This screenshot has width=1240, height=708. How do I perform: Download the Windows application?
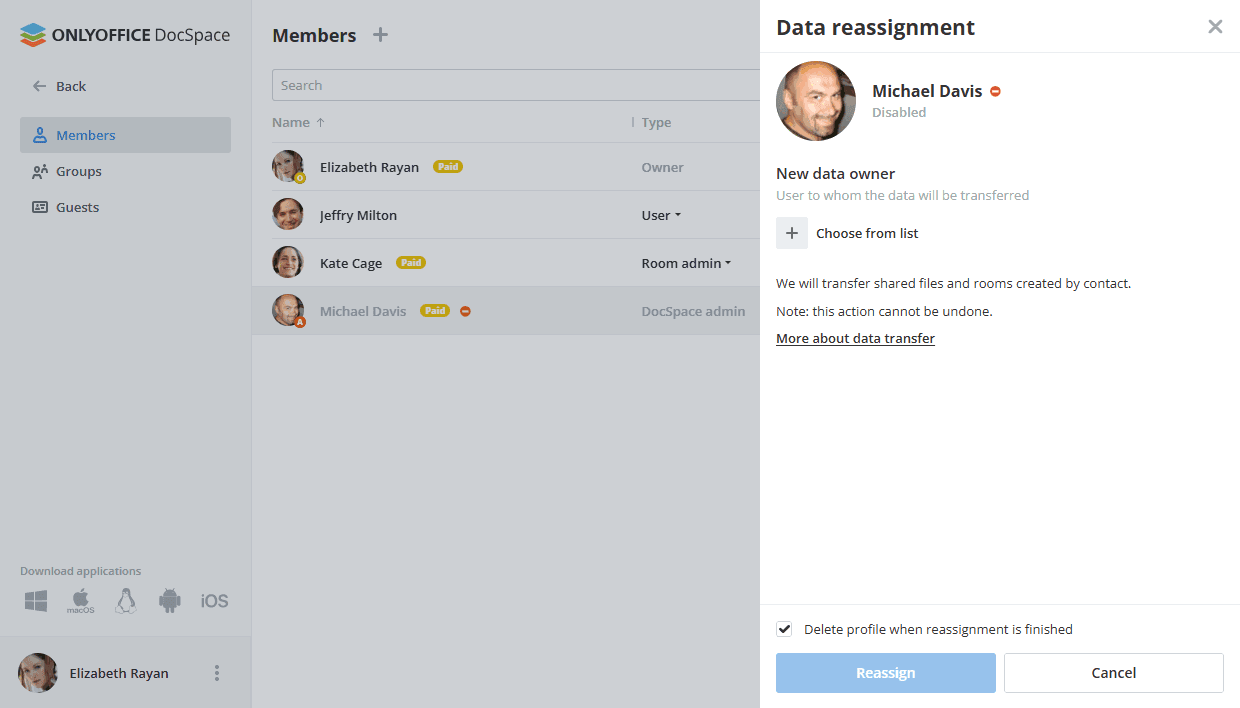click(35, 600)
